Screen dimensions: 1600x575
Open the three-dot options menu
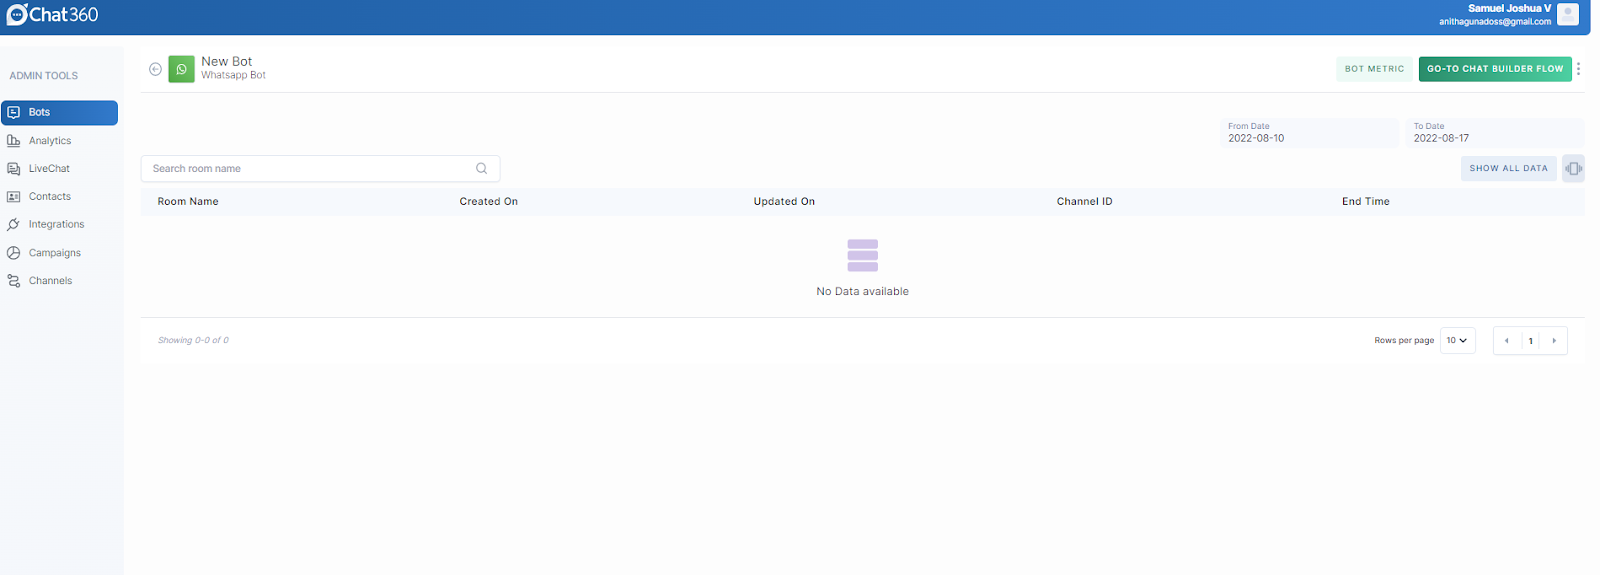point(1578,69)
